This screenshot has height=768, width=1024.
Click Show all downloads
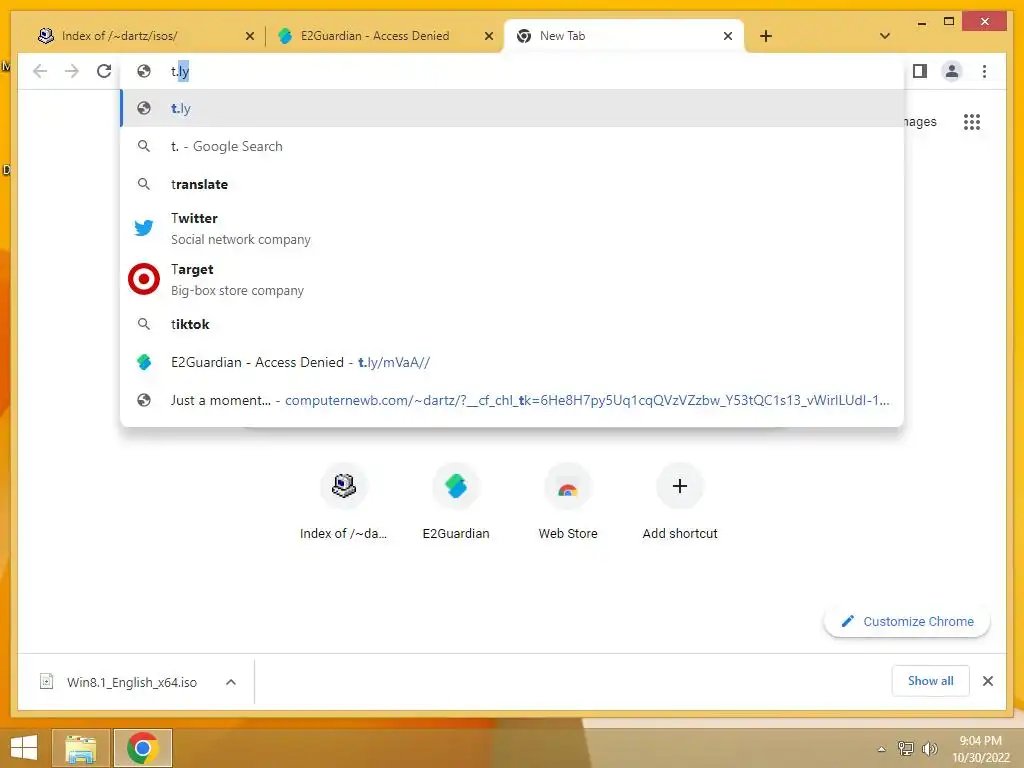tap(930, 681)
